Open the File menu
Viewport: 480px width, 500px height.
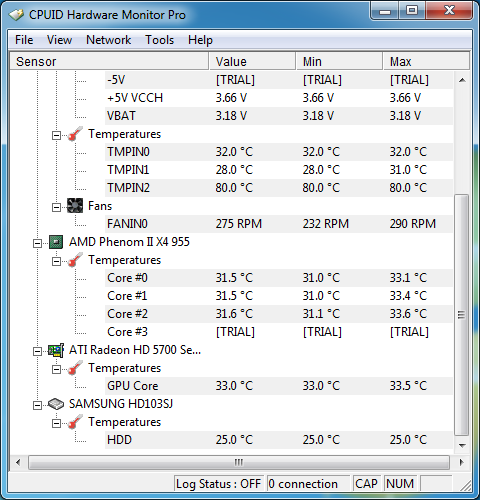24,40
